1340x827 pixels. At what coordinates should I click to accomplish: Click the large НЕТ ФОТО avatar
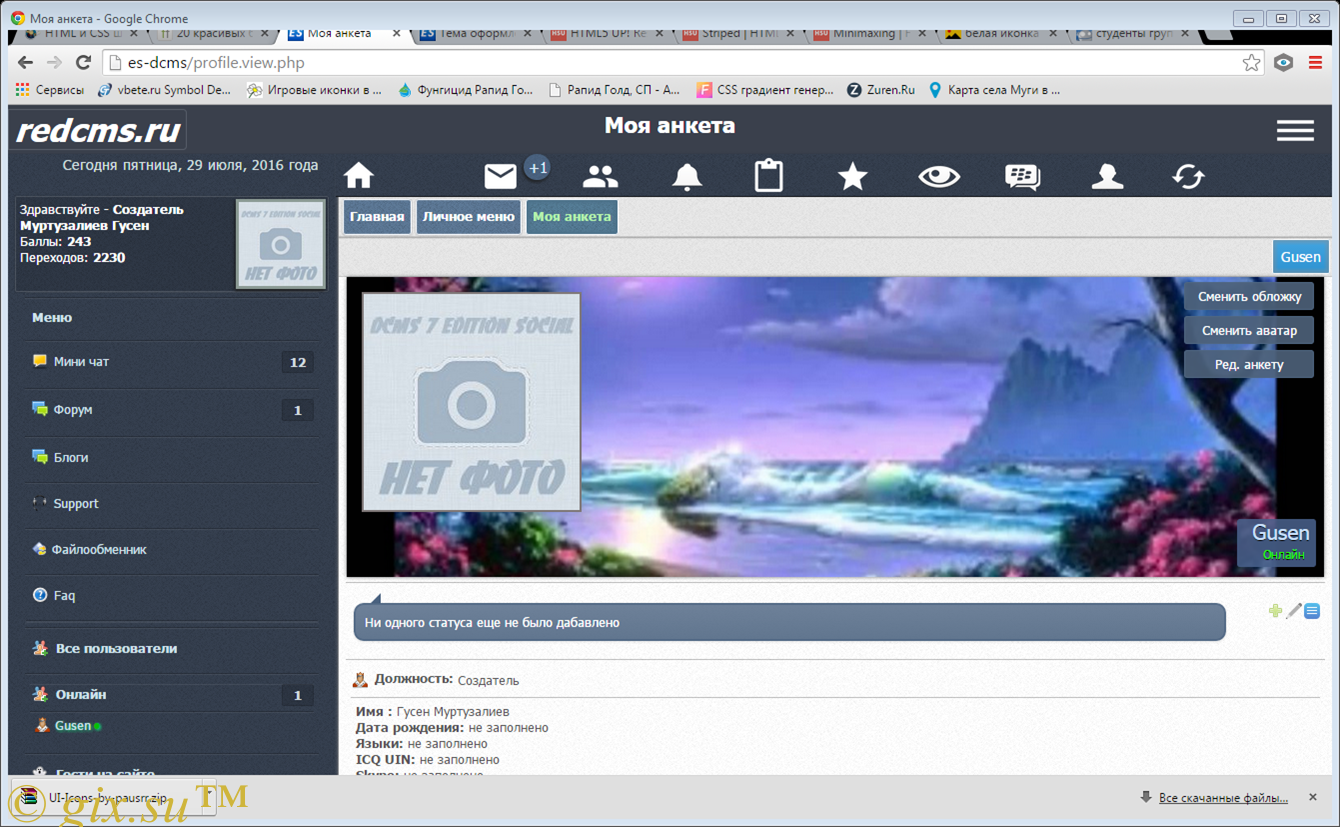point(471,402)
